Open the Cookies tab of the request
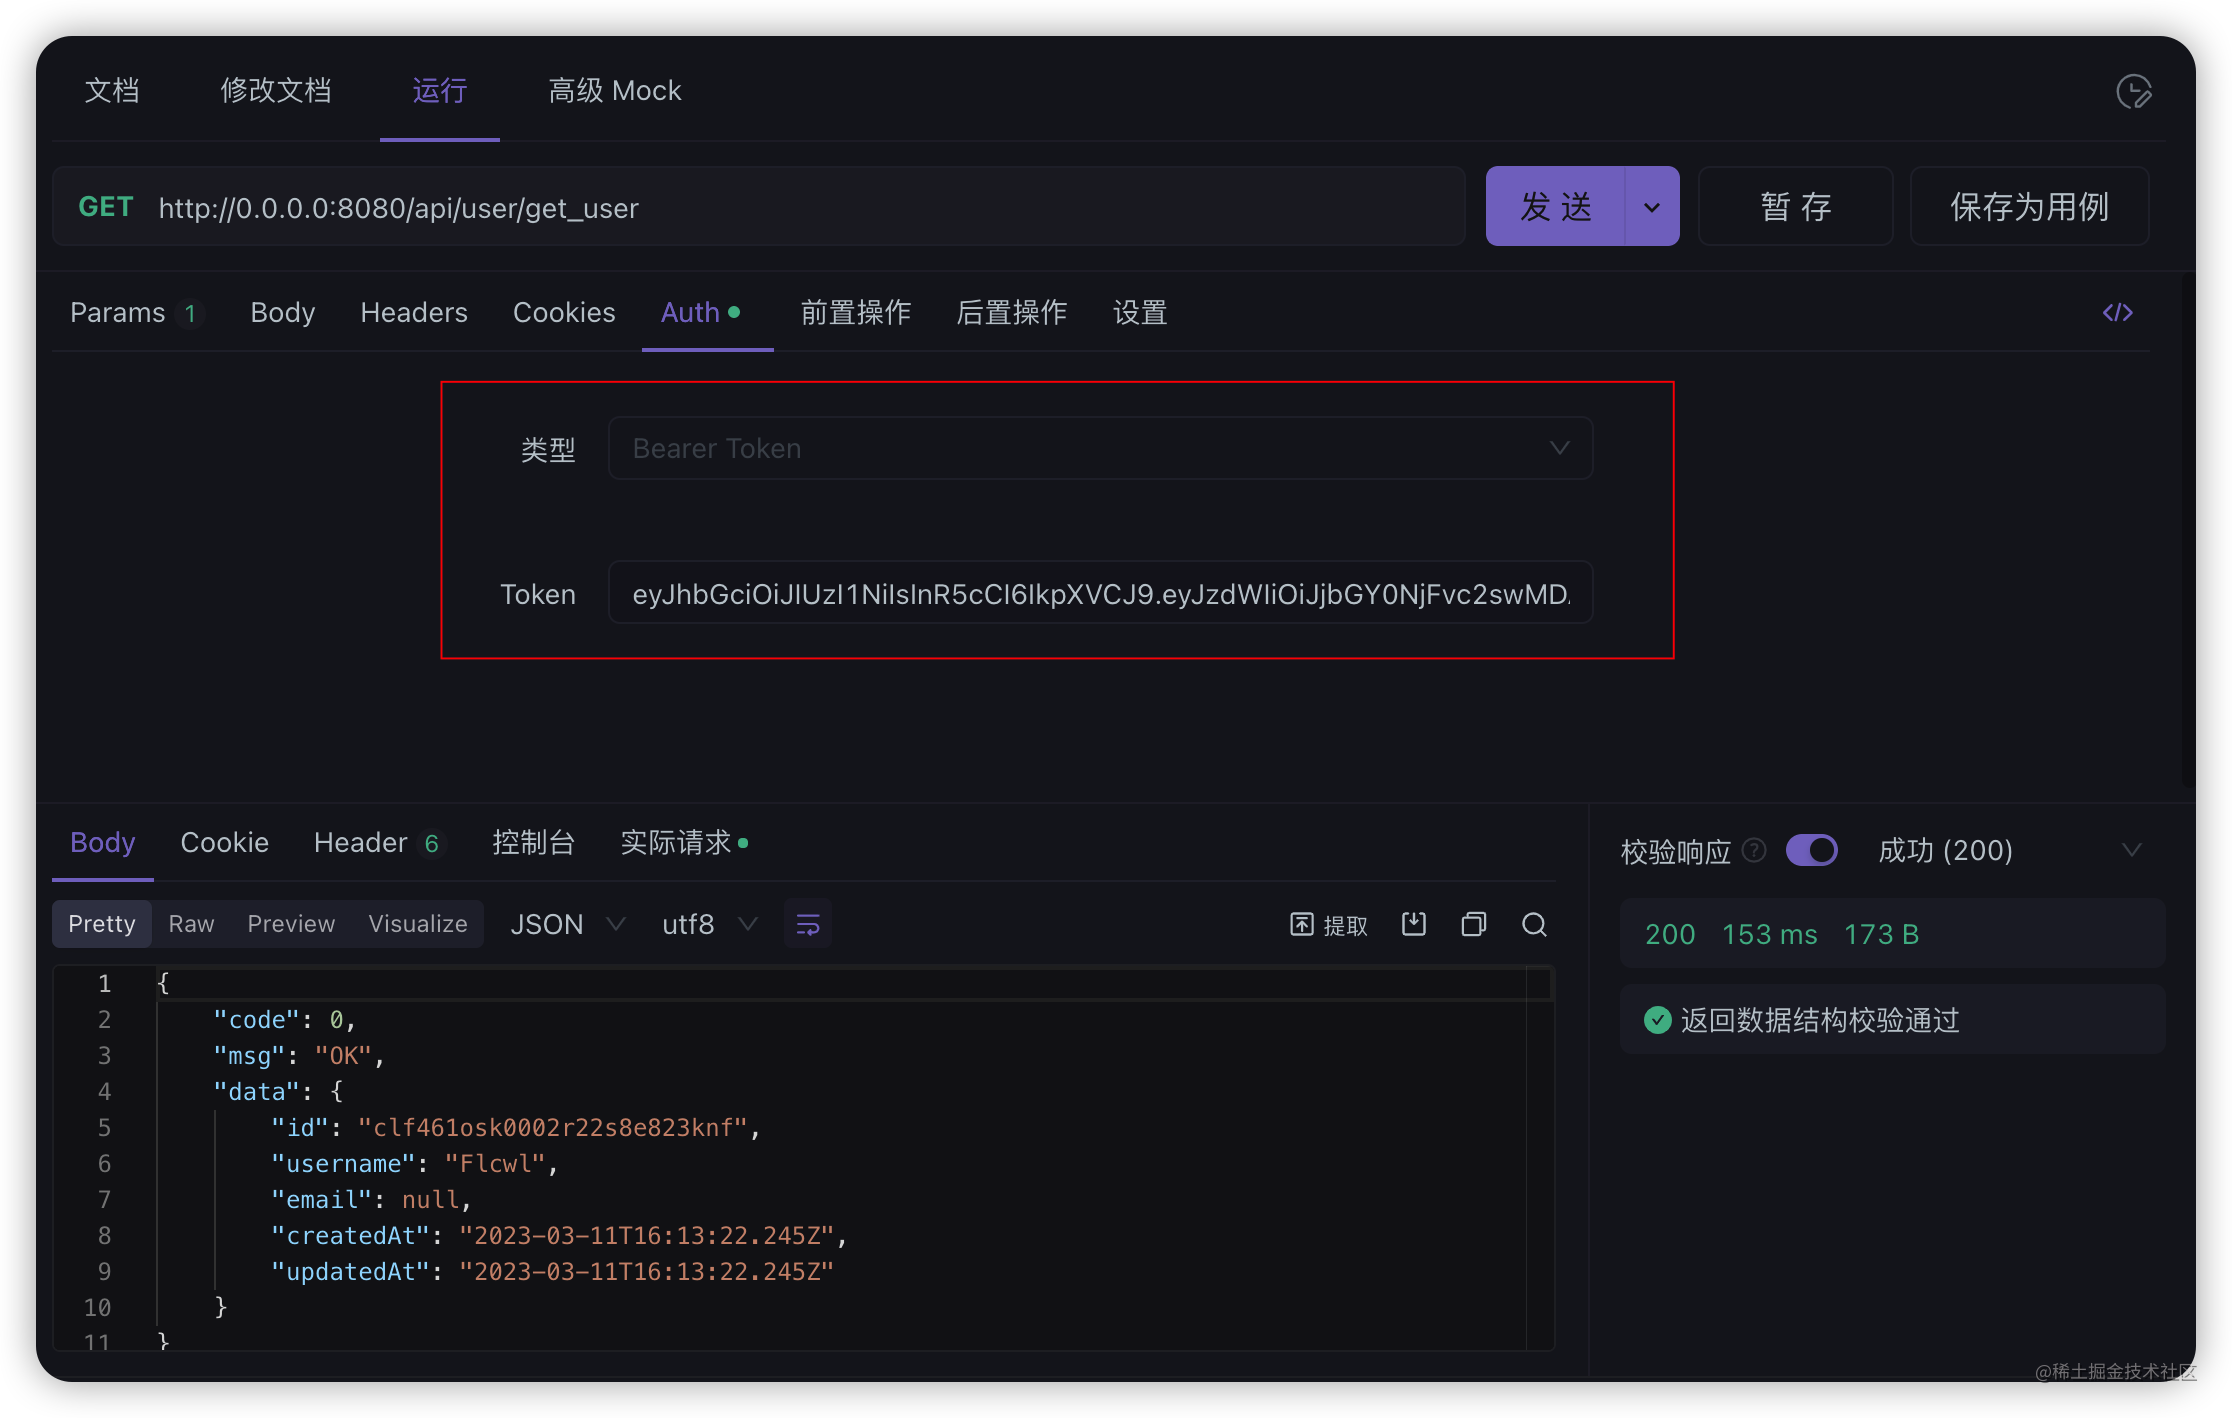 point(563,312)
